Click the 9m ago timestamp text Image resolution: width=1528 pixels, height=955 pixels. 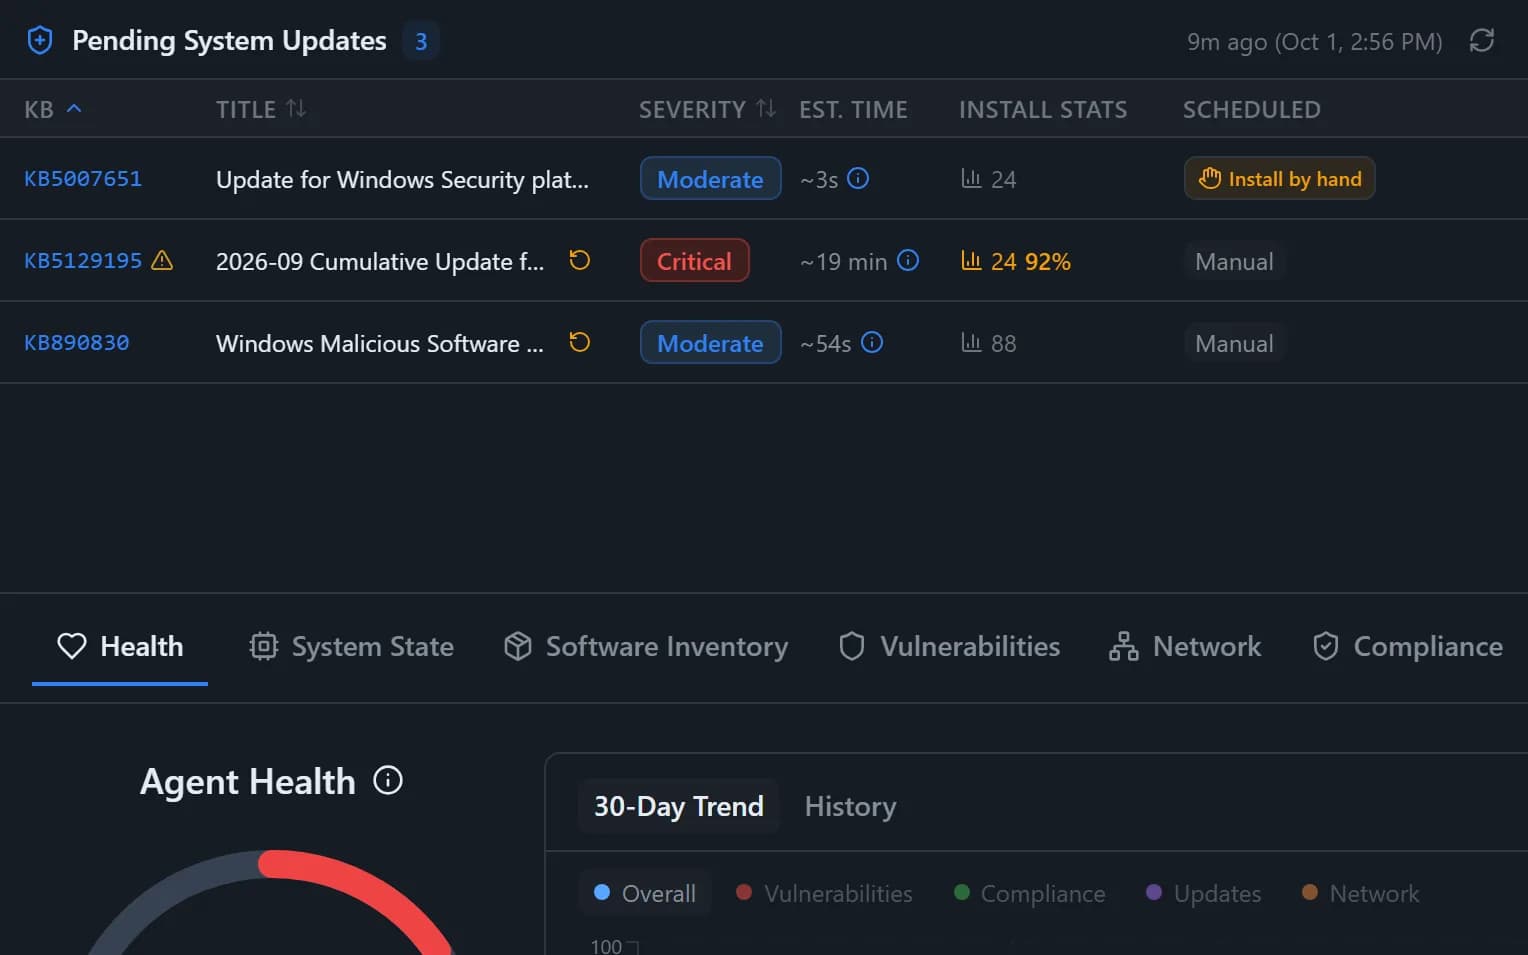1314,41
